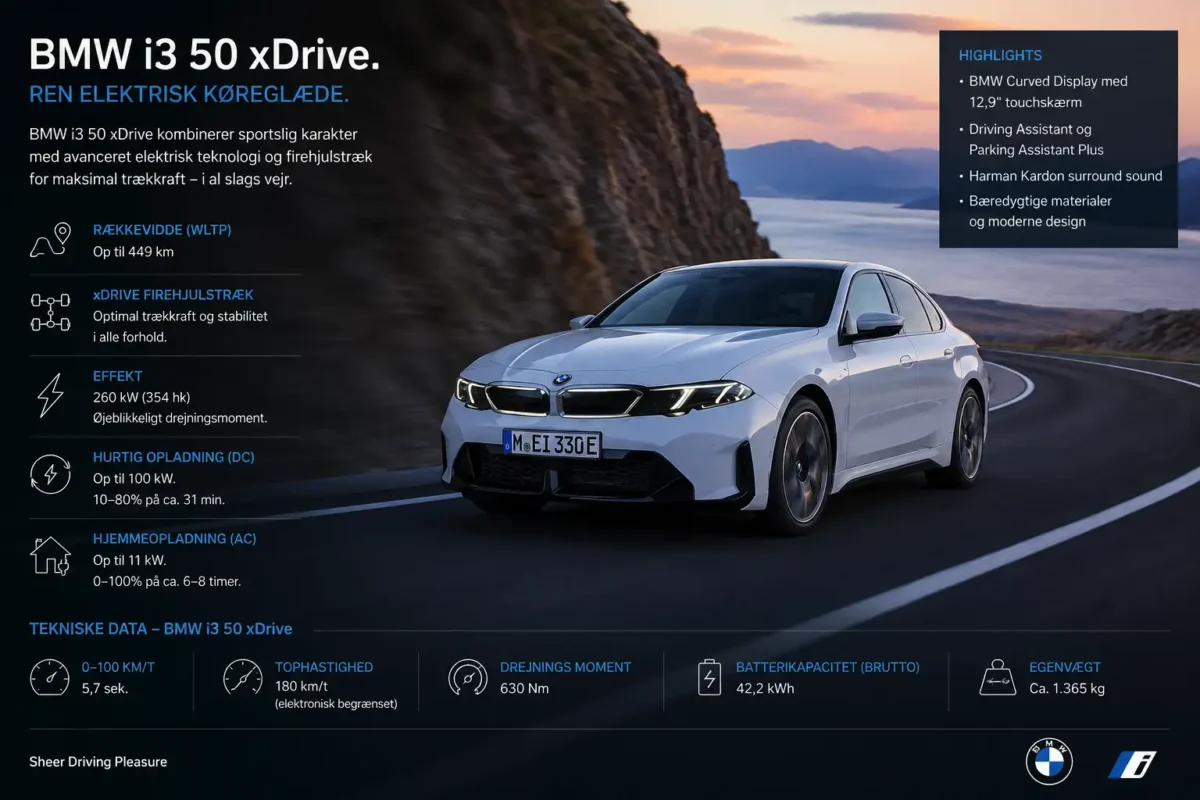Click the BMW badge on the car hood
The height and width of the screenshot is (800, 1200).
(x=562, y=380)
